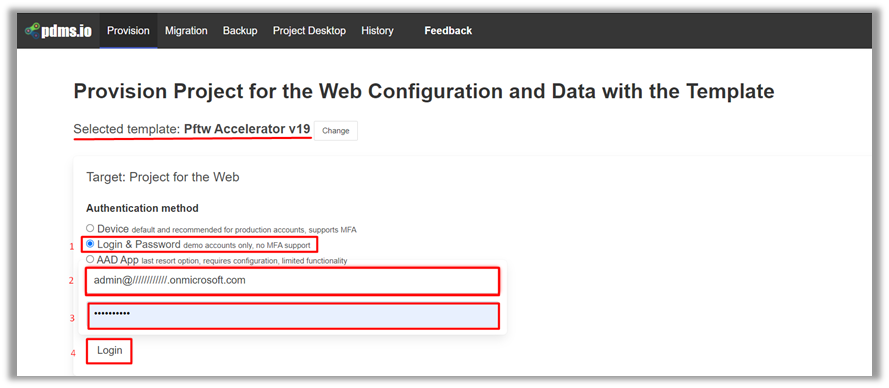Click the Authentication method label
This screenshot has width=889, height=388.
coord(142,208)
